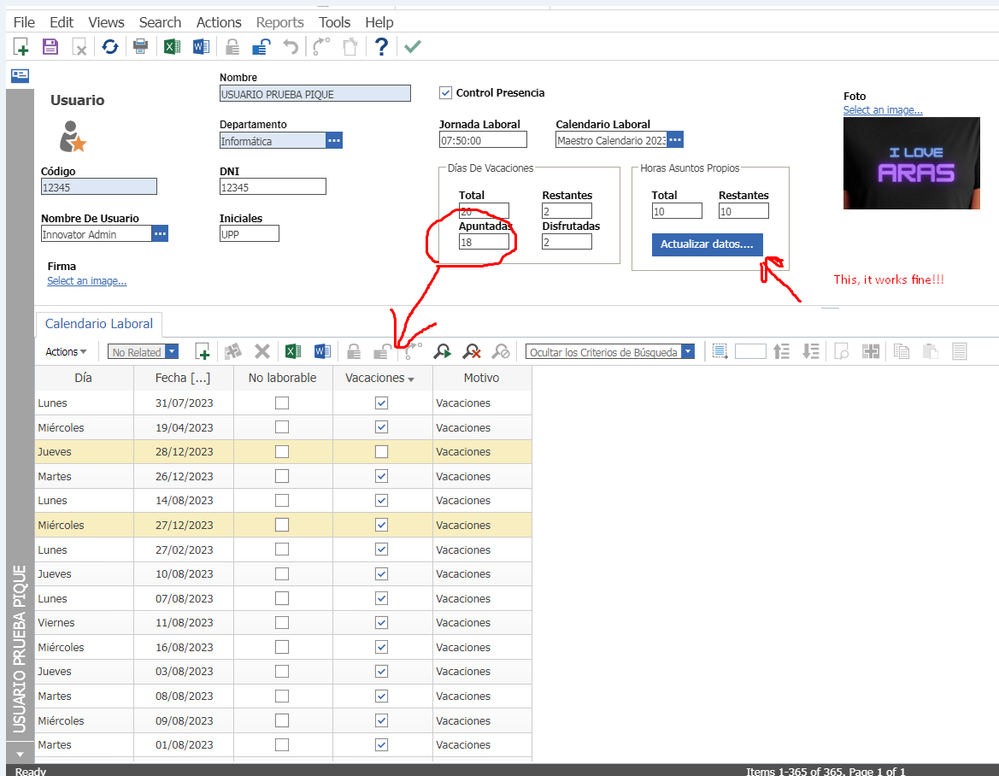Open the Actions dropdown in the relationship toolbar
The height and width of the screenshot is (776, 999).
click(x=66, y=352)
